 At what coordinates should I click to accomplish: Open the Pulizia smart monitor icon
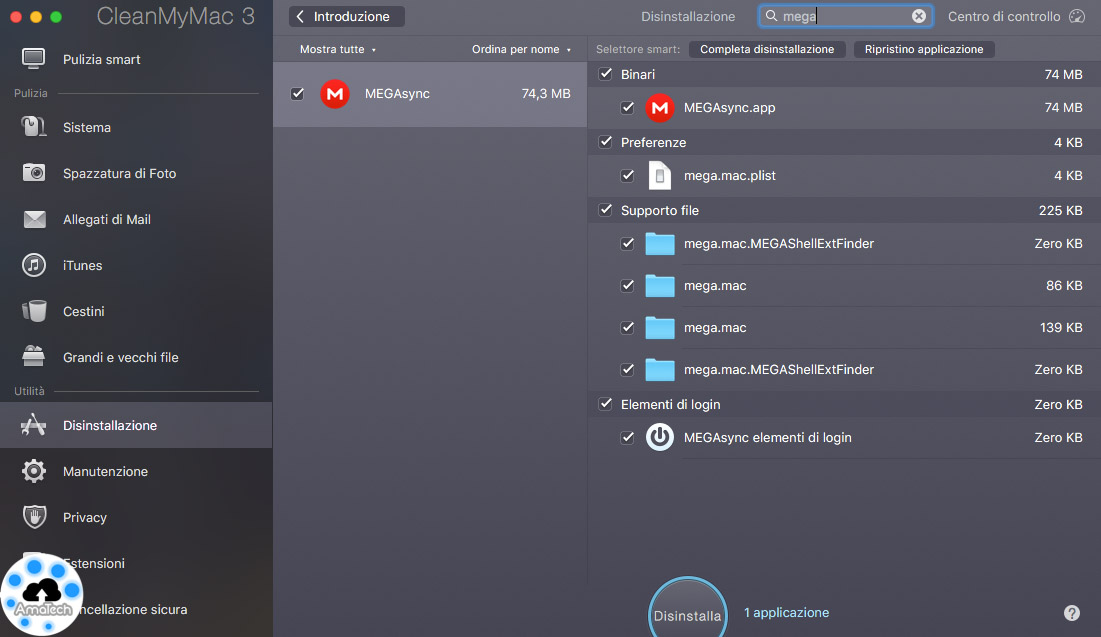(x=34, y=59)
